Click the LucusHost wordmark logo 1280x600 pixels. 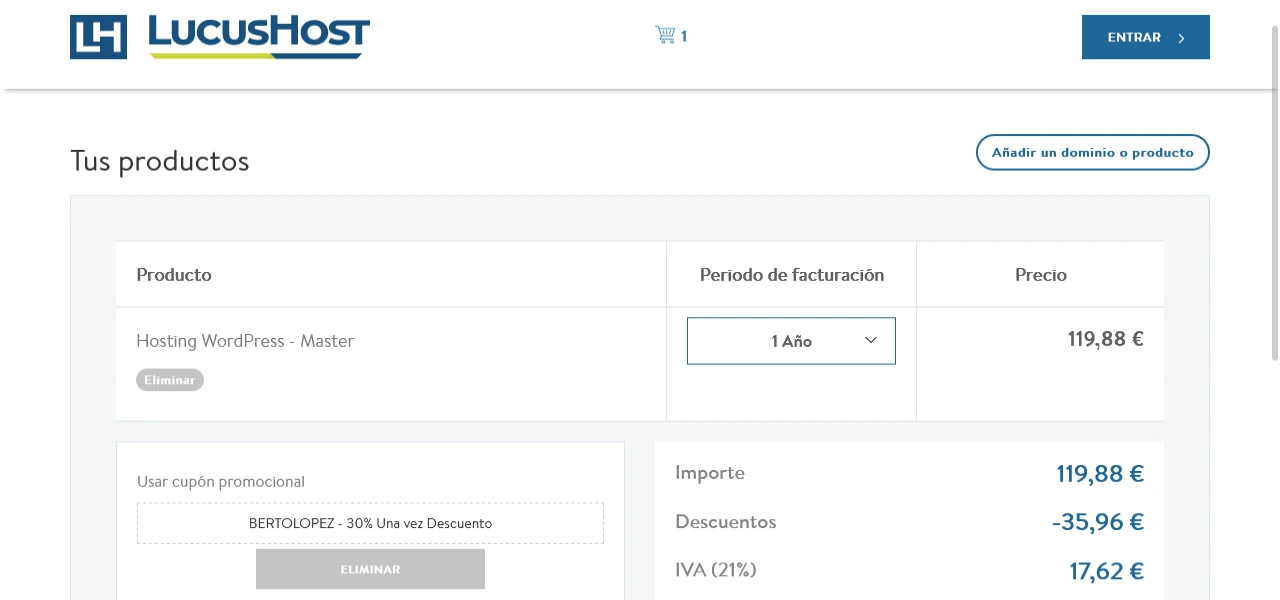click(x=259, y=37)
